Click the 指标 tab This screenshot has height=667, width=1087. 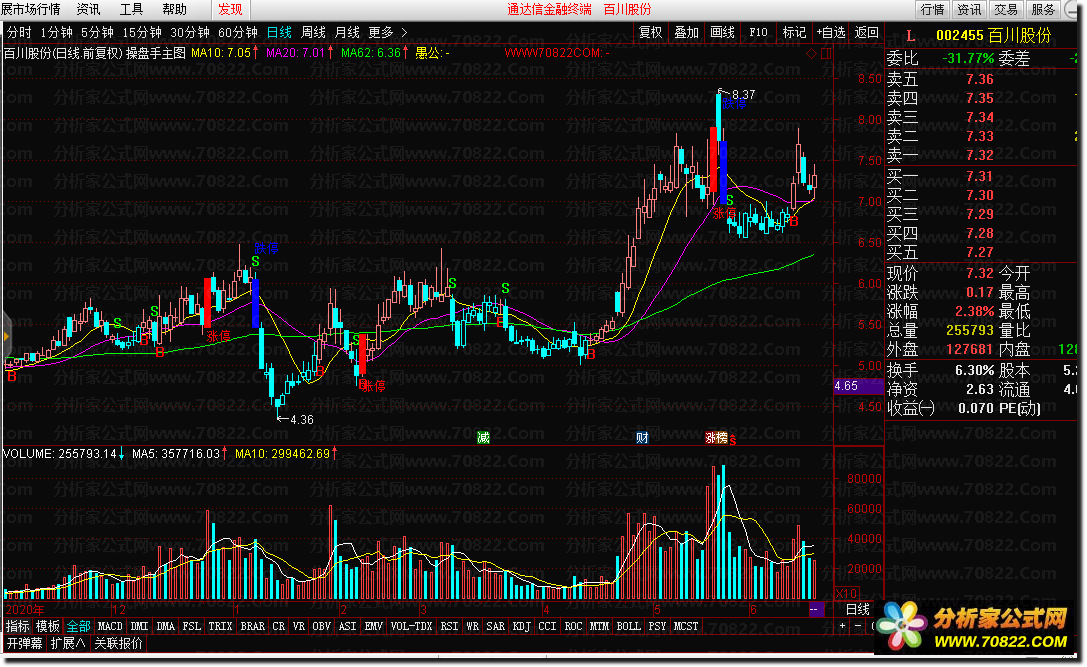(x=18, y=626)
